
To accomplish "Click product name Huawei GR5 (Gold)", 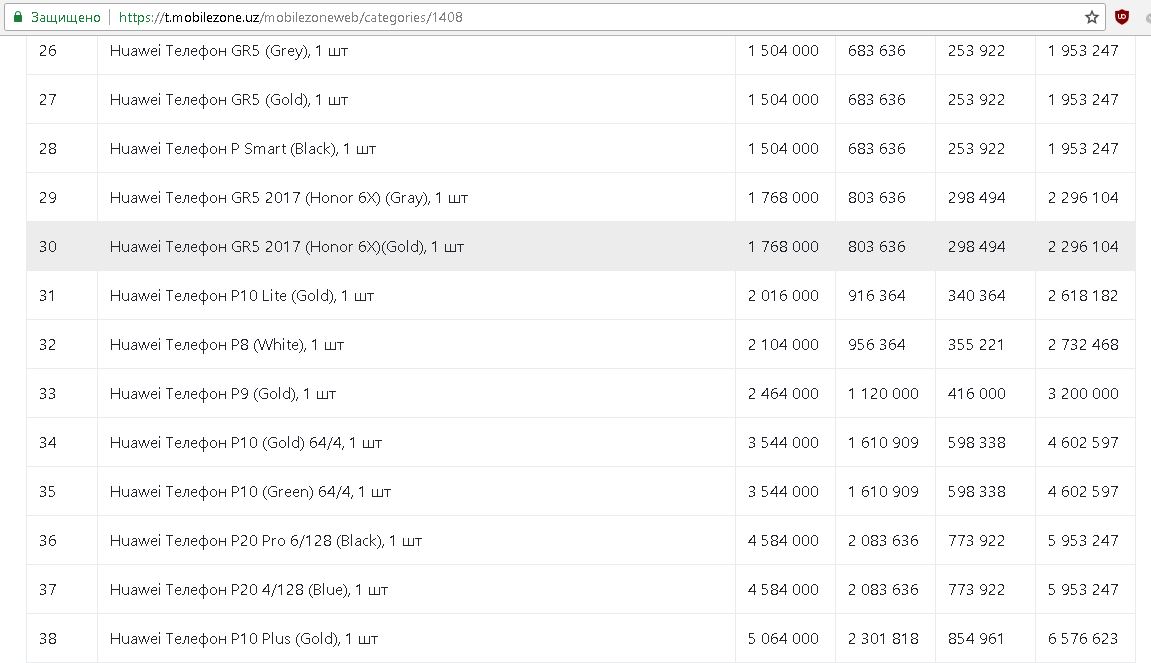I will point(229,99).
